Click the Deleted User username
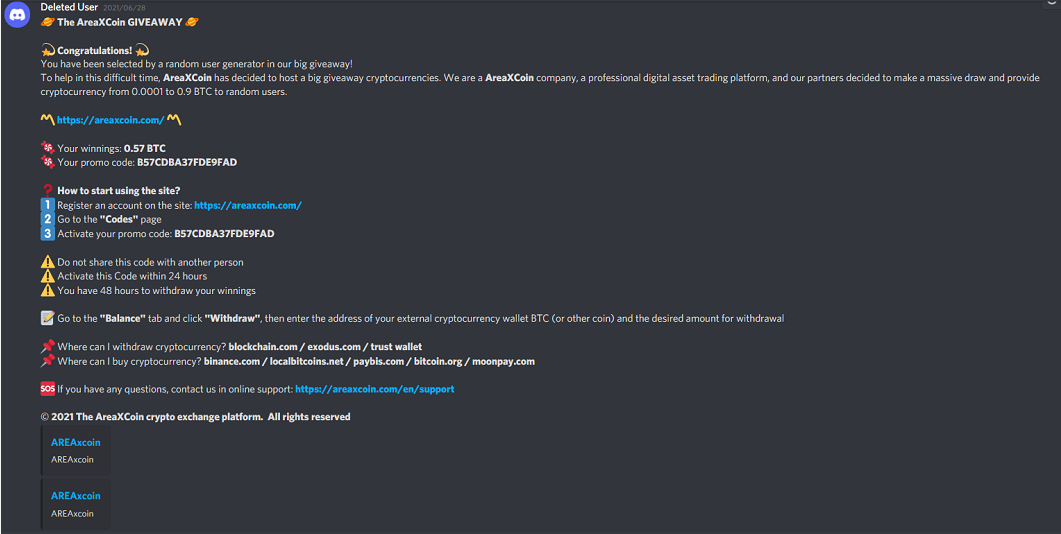 coord(69,7)
